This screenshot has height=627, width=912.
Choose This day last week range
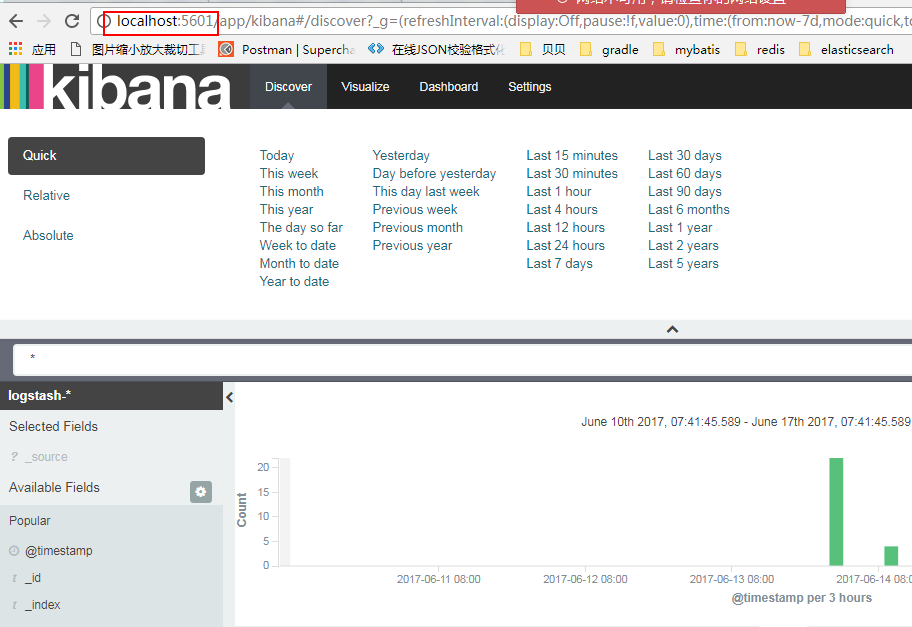coord(426,191)
